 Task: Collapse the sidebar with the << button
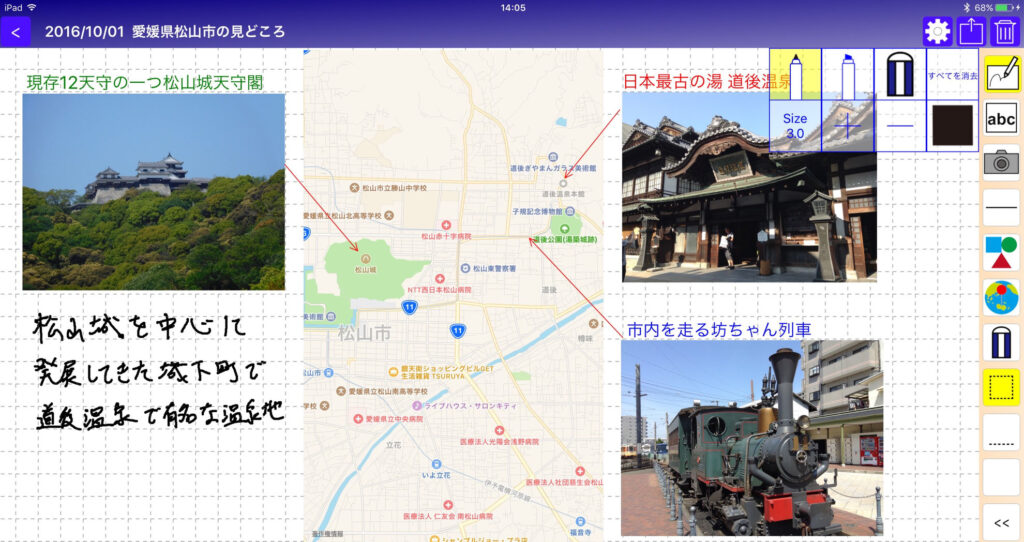(x=1001, y=522)
